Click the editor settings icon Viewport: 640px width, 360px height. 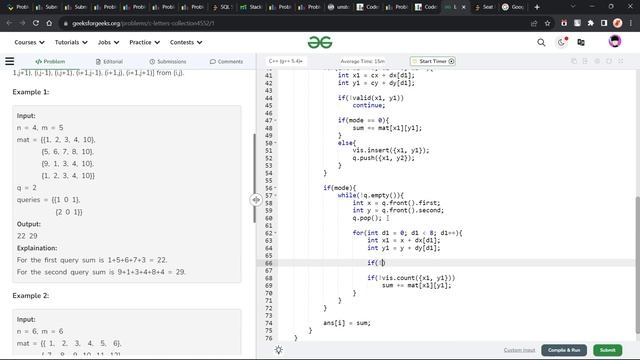597,61
